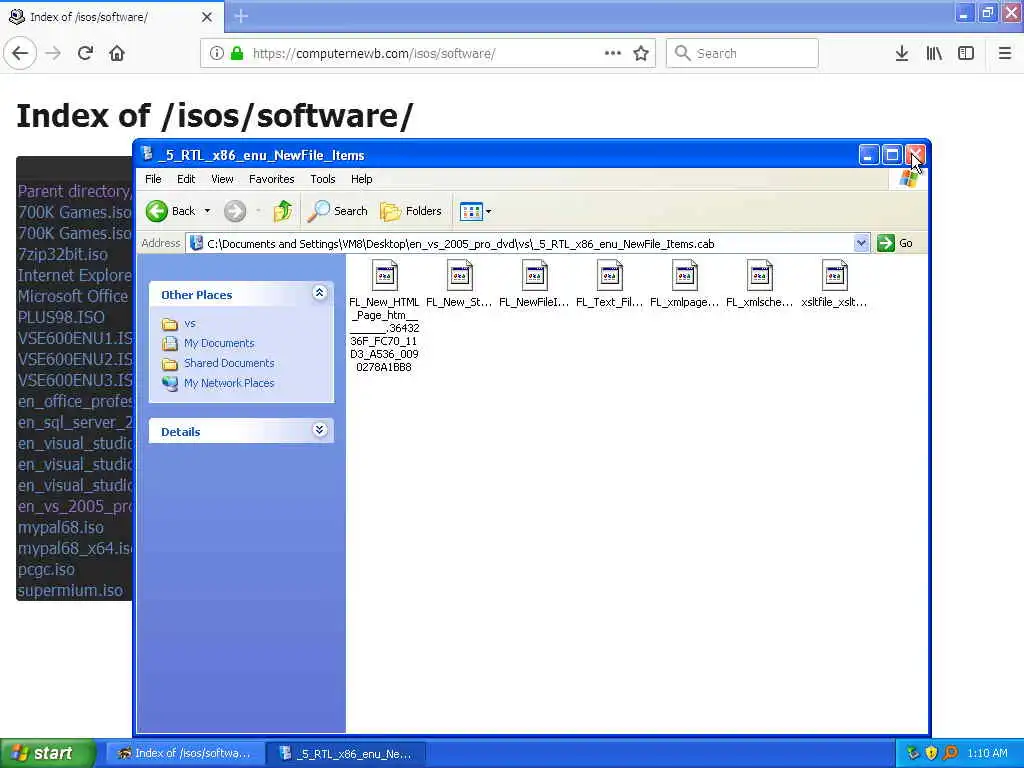Open the File menu in Explorer
Screen dimensions: 1024x768
coord(153,179)
